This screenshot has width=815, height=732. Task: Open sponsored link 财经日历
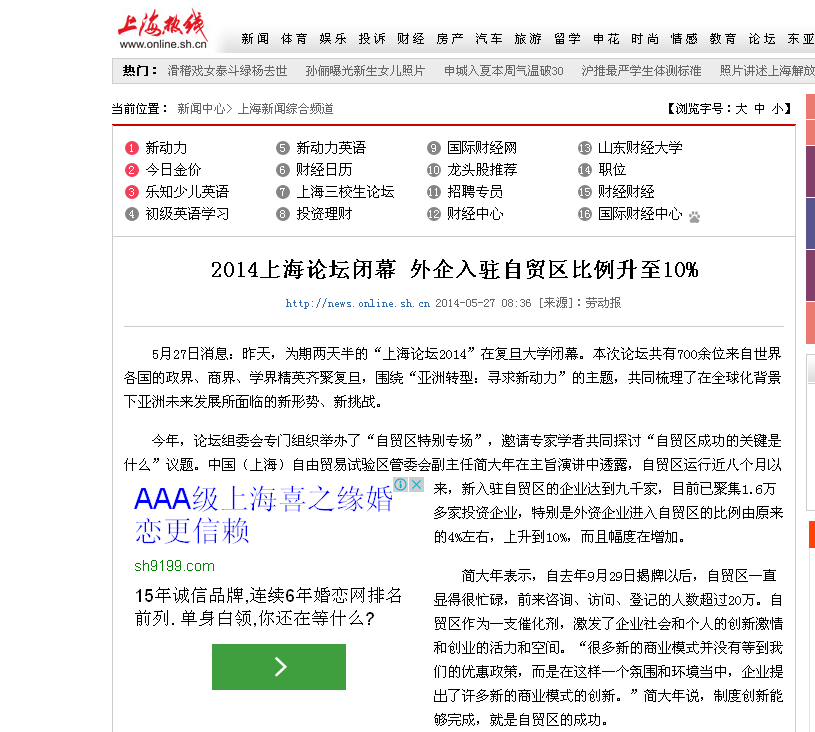click(324, 170)
